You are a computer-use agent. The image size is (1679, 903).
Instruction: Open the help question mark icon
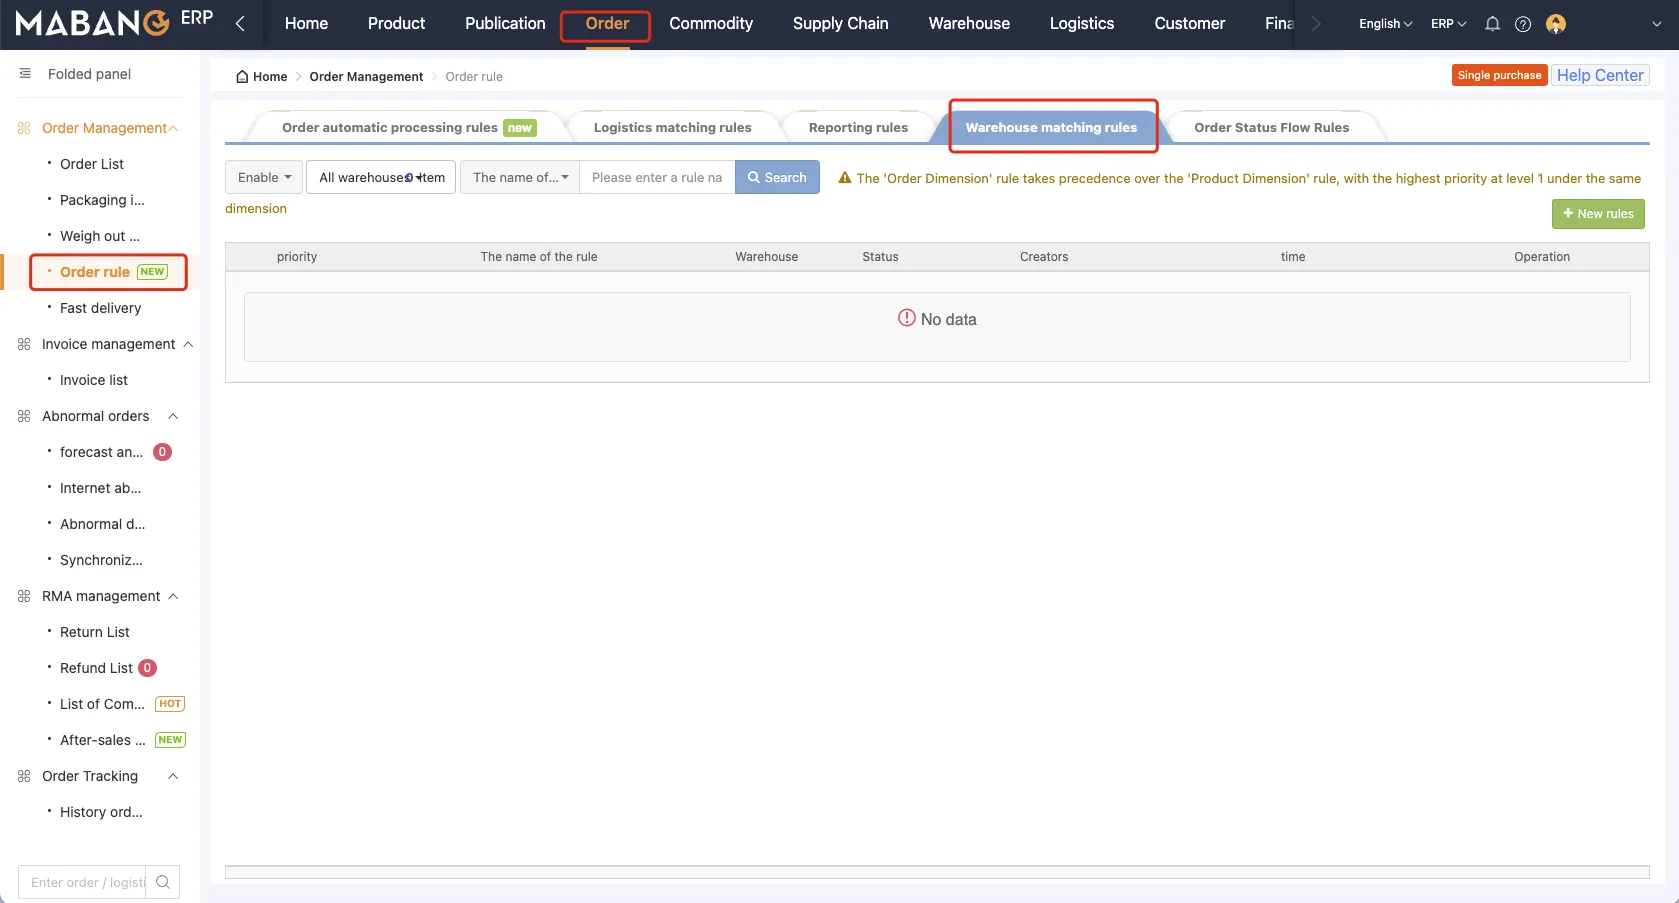[x=1523, y=24]
